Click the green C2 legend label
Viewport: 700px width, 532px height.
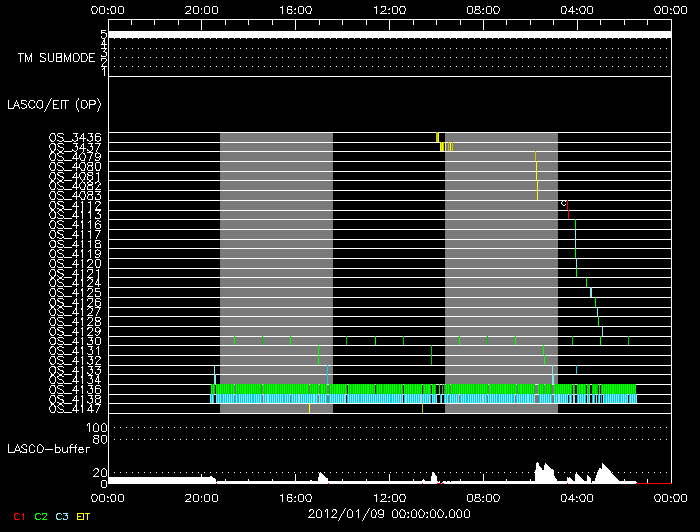41,516
